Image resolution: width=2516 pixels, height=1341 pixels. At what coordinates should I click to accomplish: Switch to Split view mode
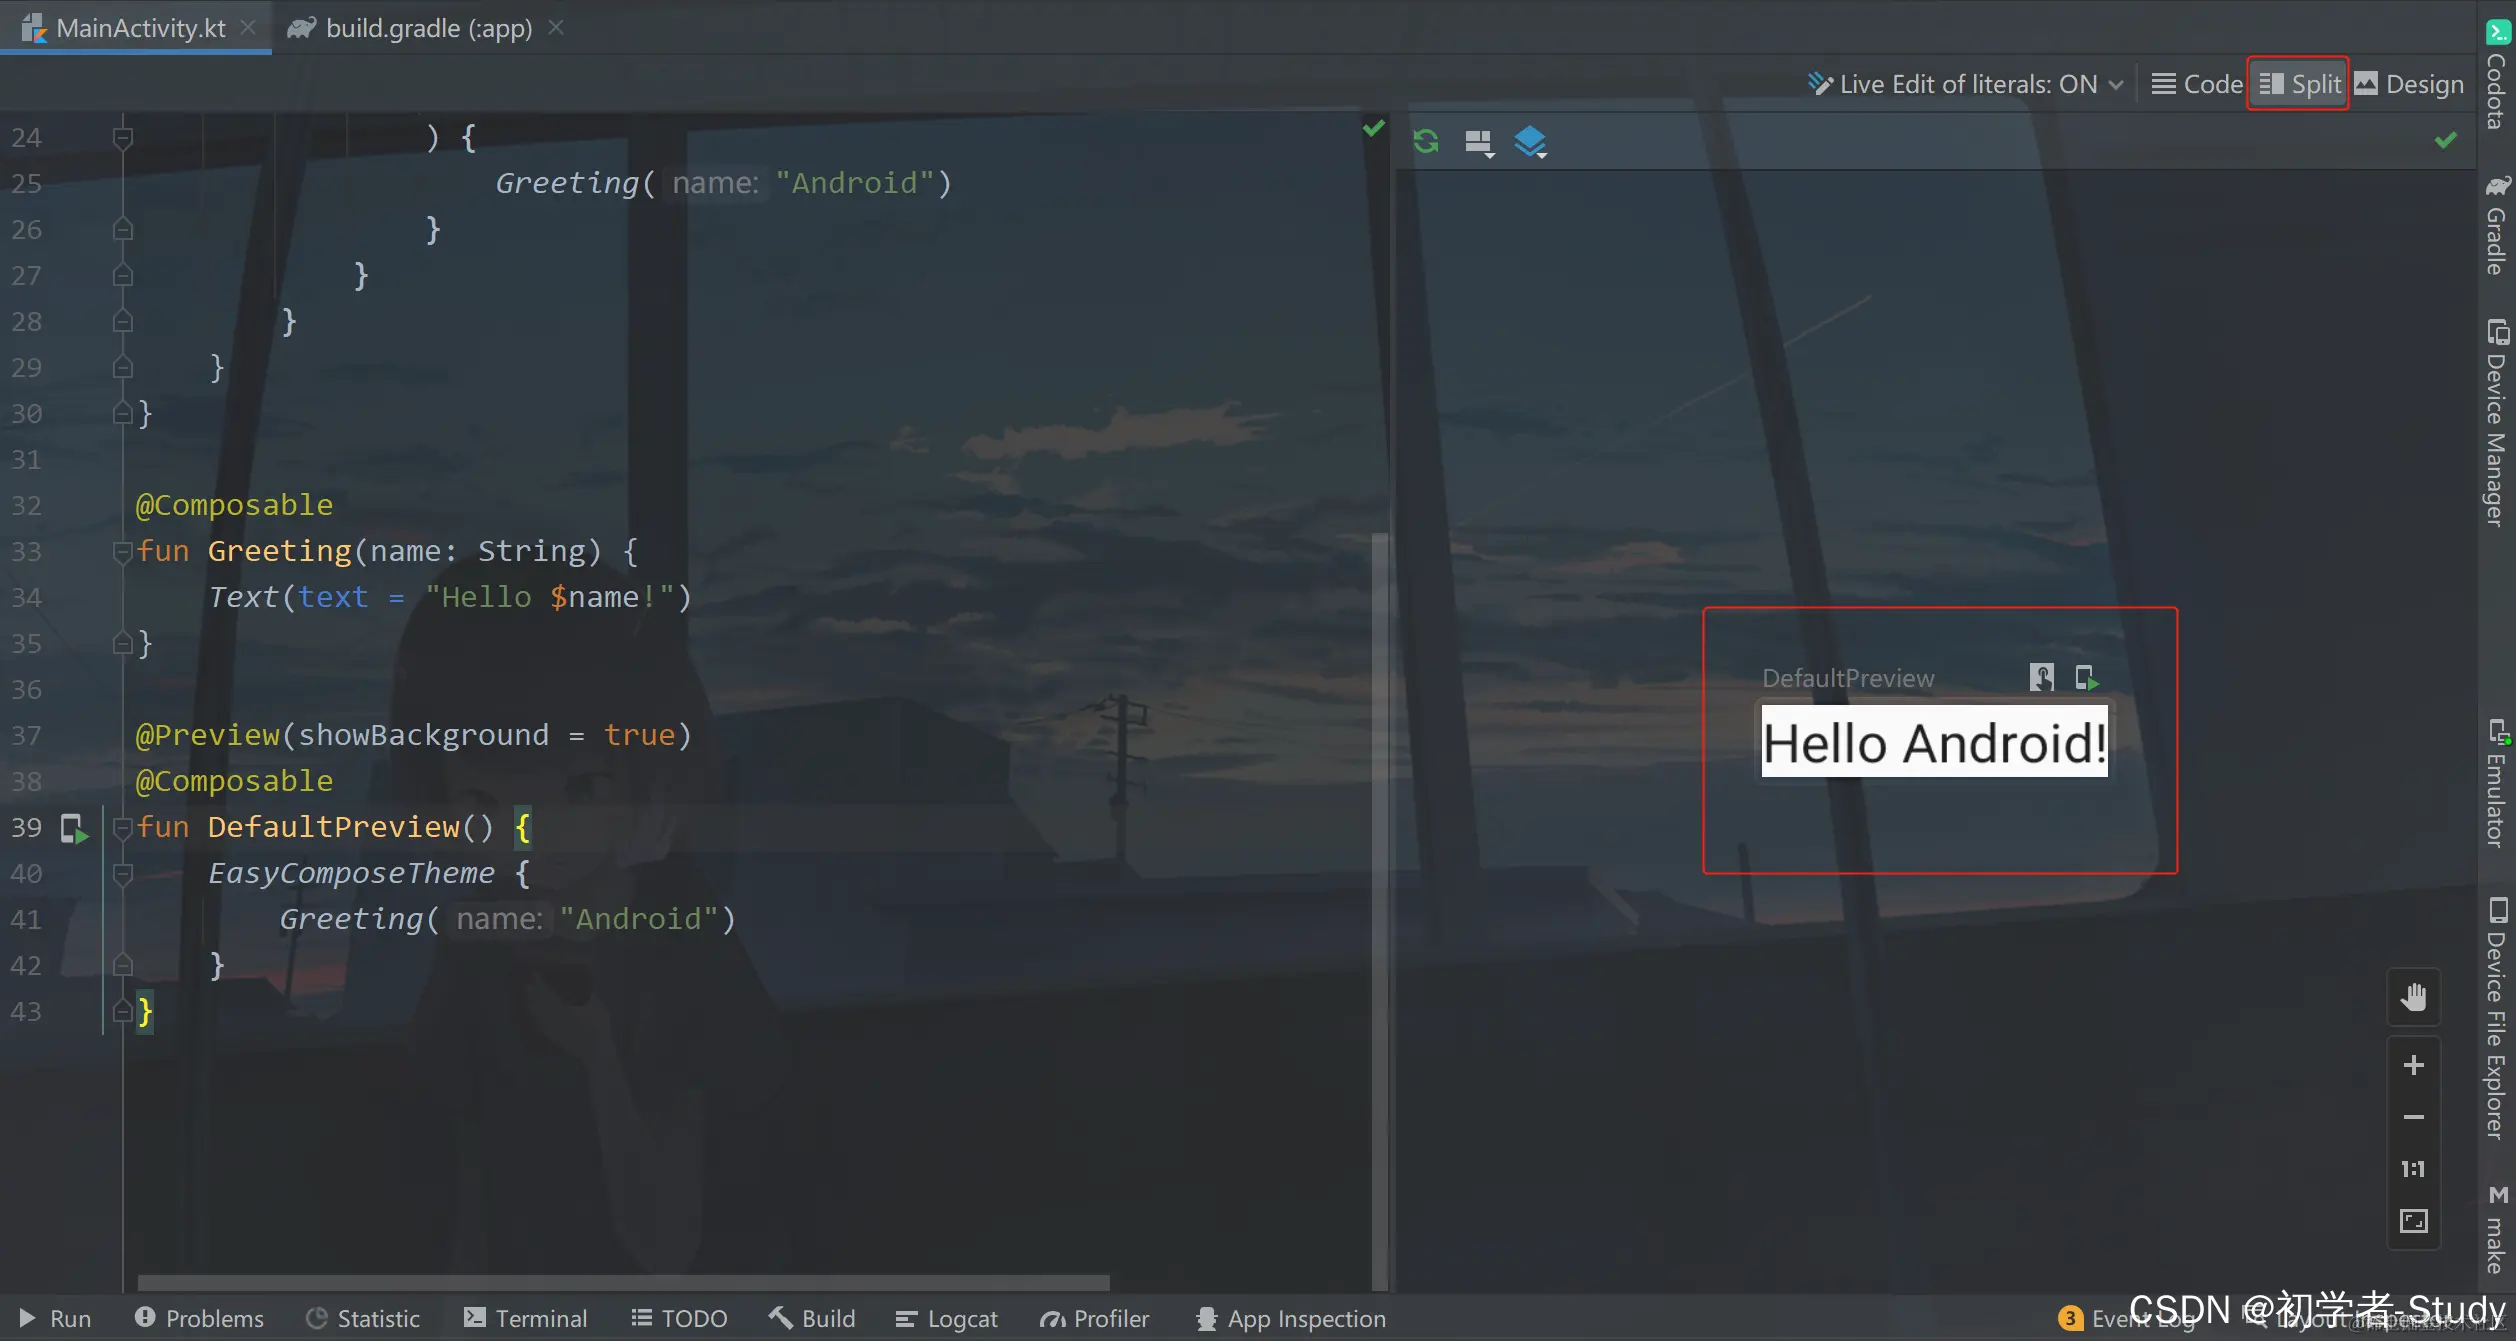[2299, 84]
